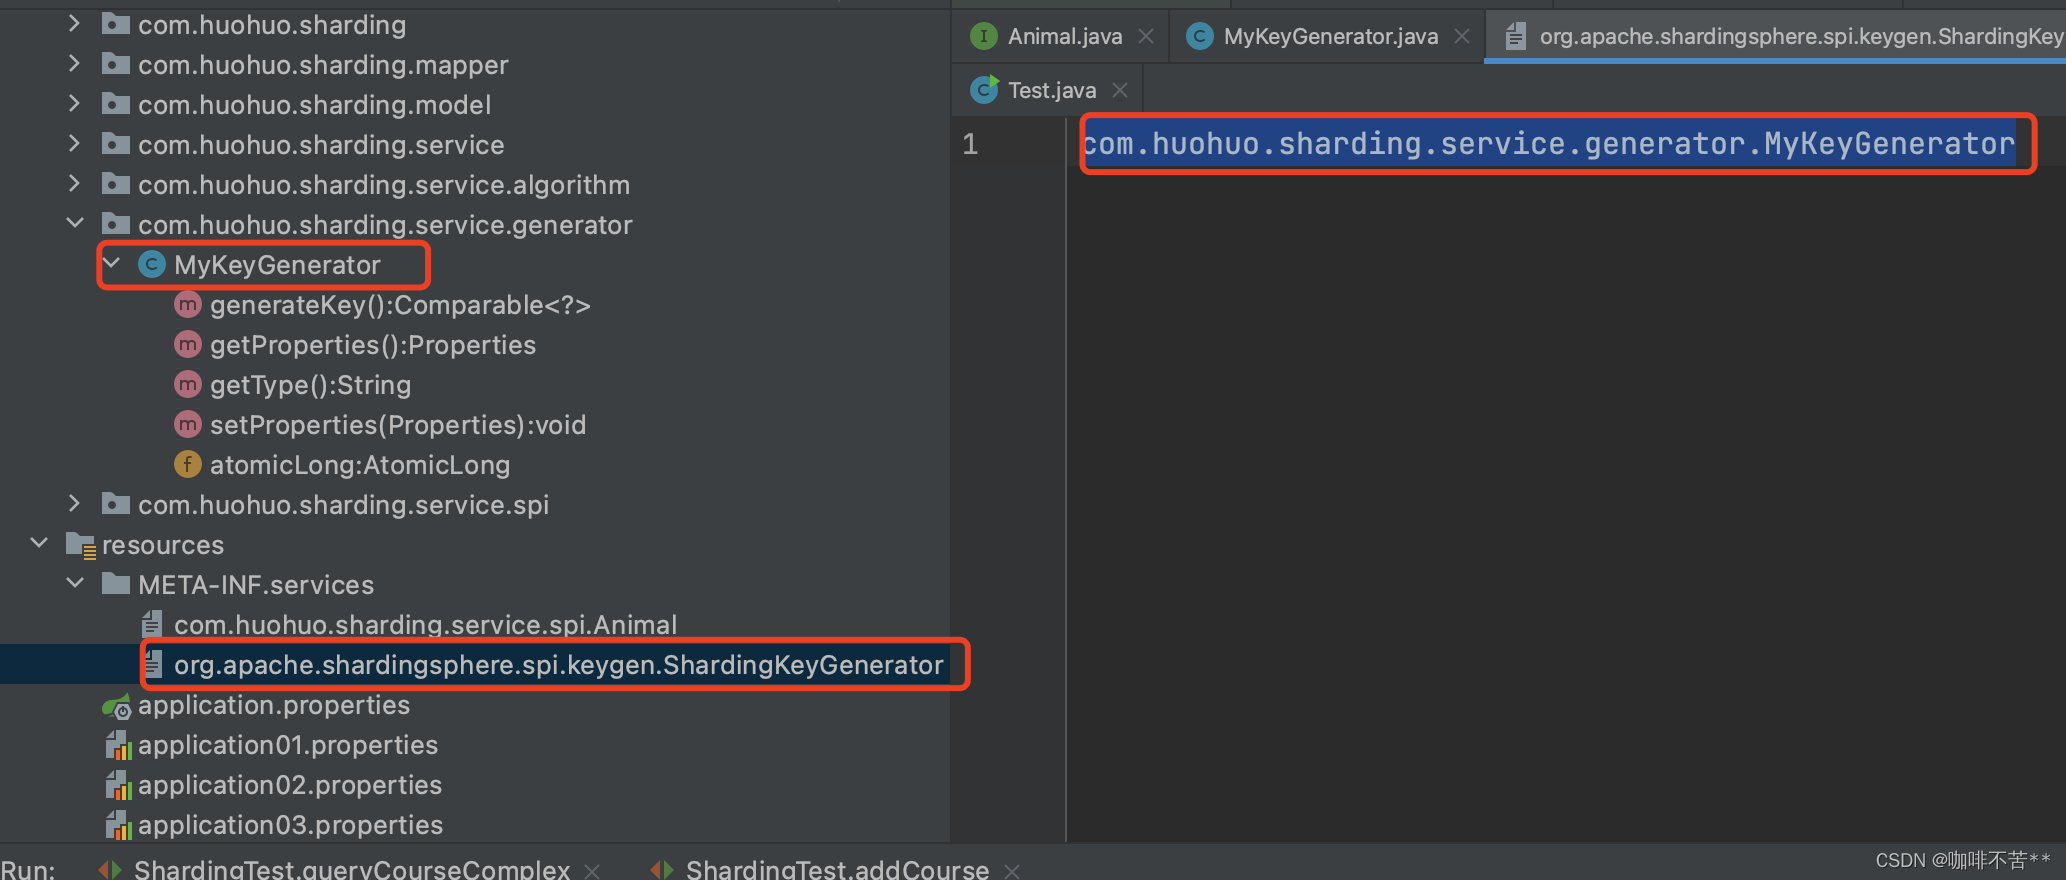Click the resources folder icon
This screenshot has width=2066, height=880.
(81, 545)
